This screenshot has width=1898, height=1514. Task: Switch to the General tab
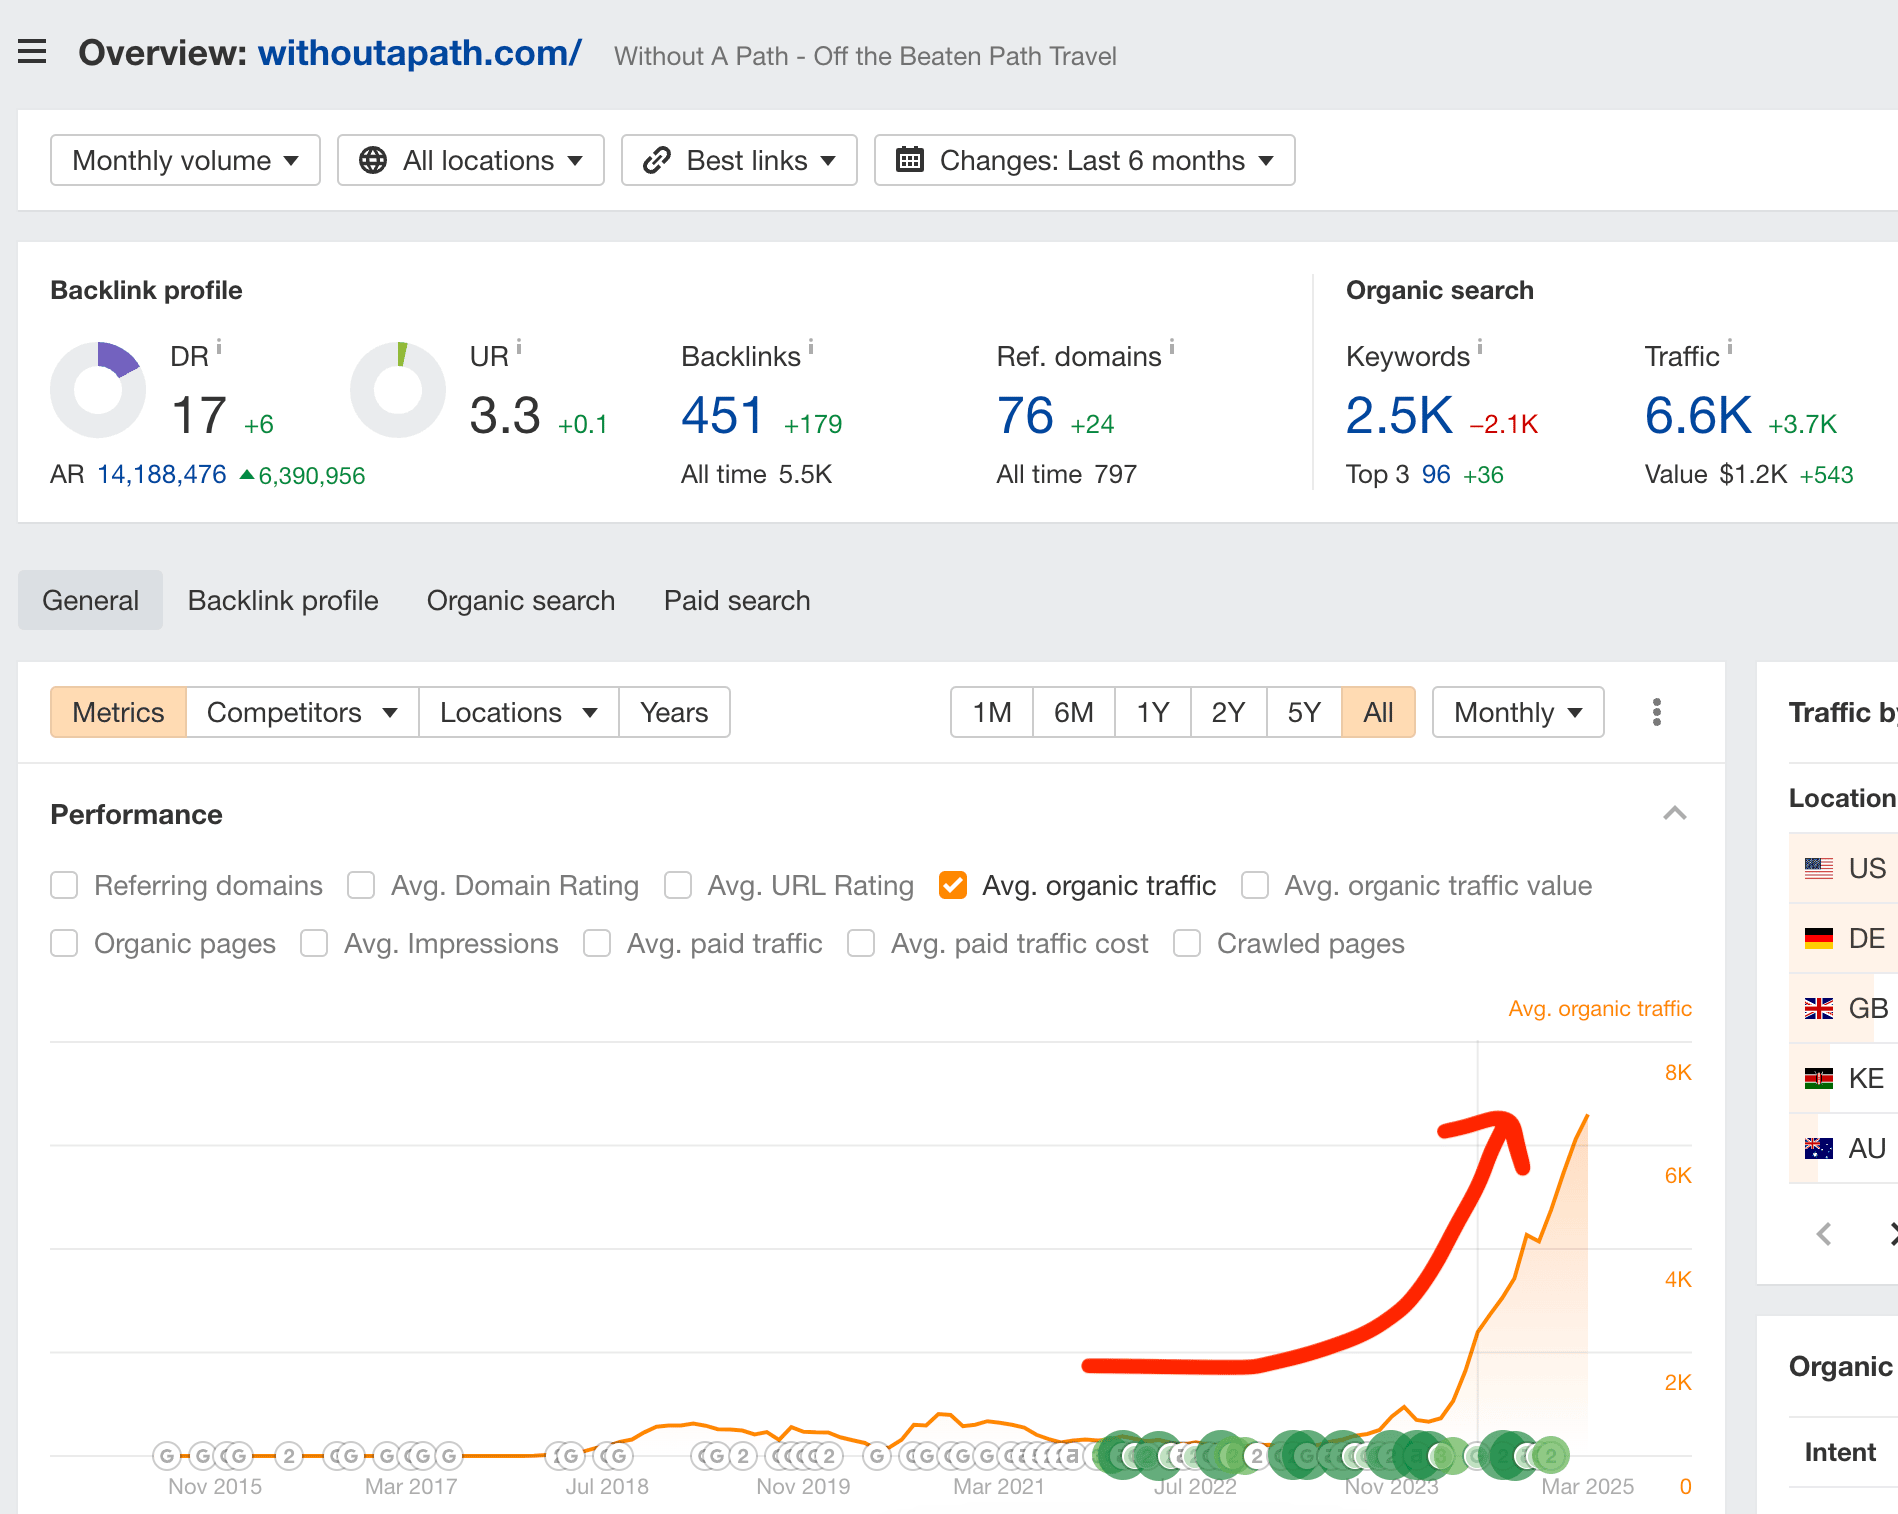click(x=90, y=600)
